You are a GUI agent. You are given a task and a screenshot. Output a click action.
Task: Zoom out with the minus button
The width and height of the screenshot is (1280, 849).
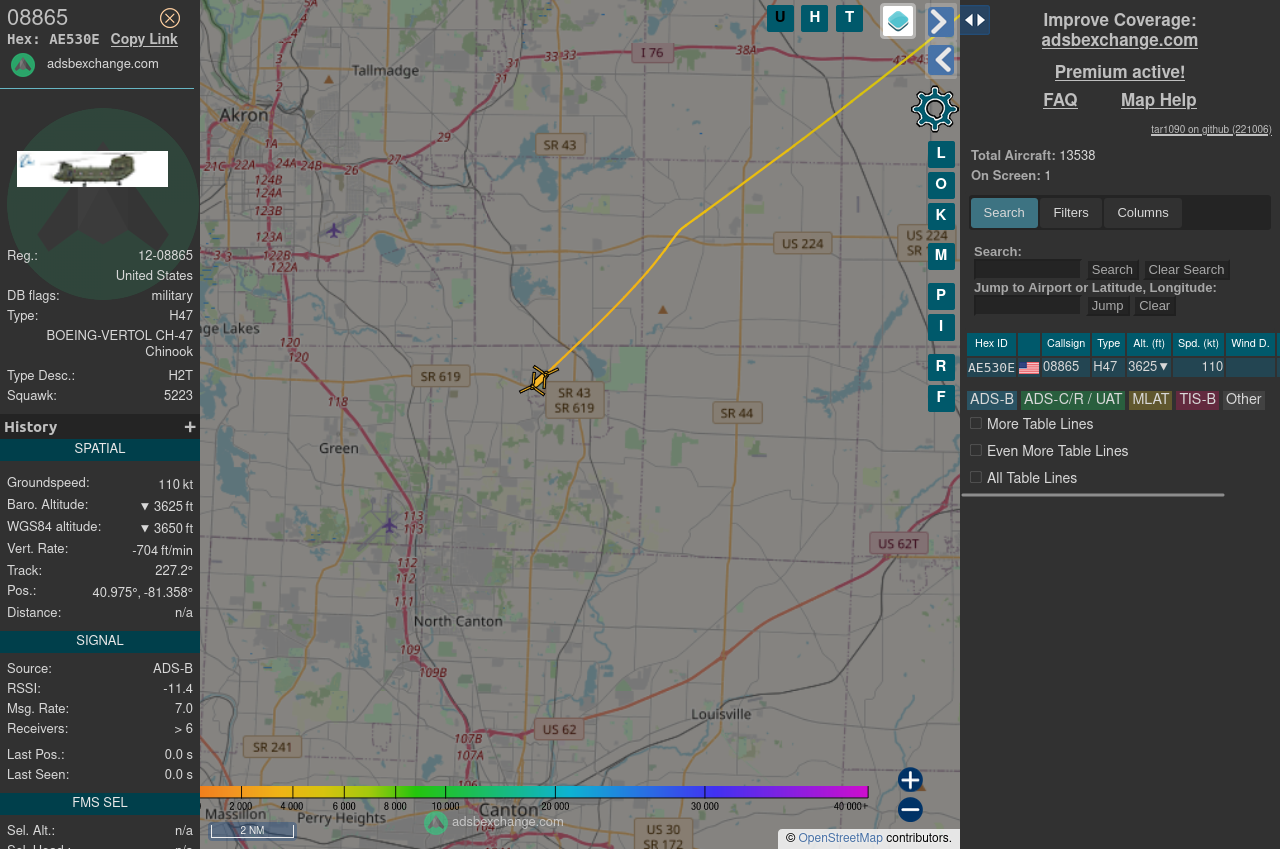click(x=910, y=810)
